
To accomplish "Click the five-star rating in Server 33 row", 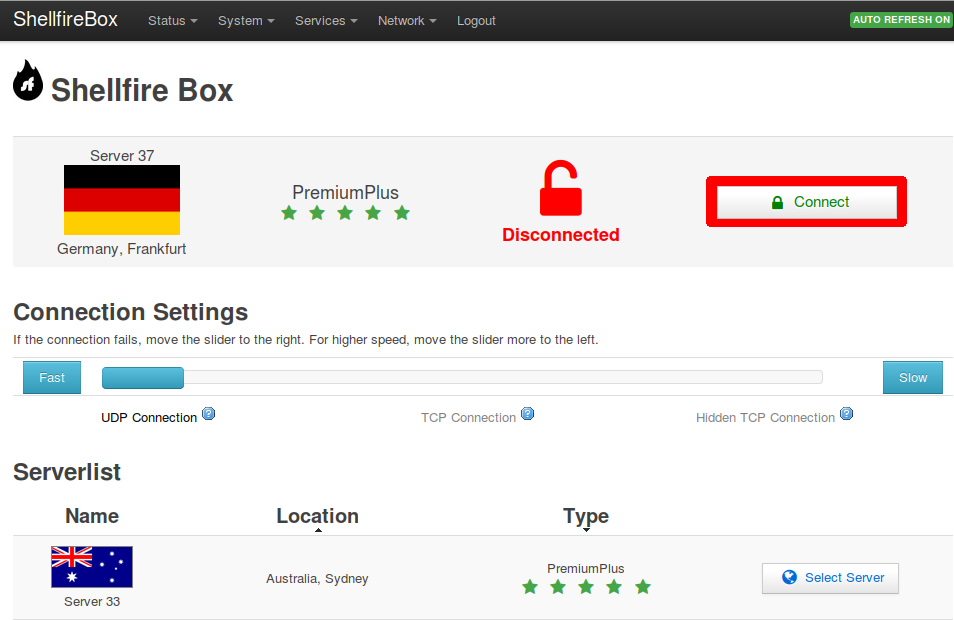I will 586,587.
